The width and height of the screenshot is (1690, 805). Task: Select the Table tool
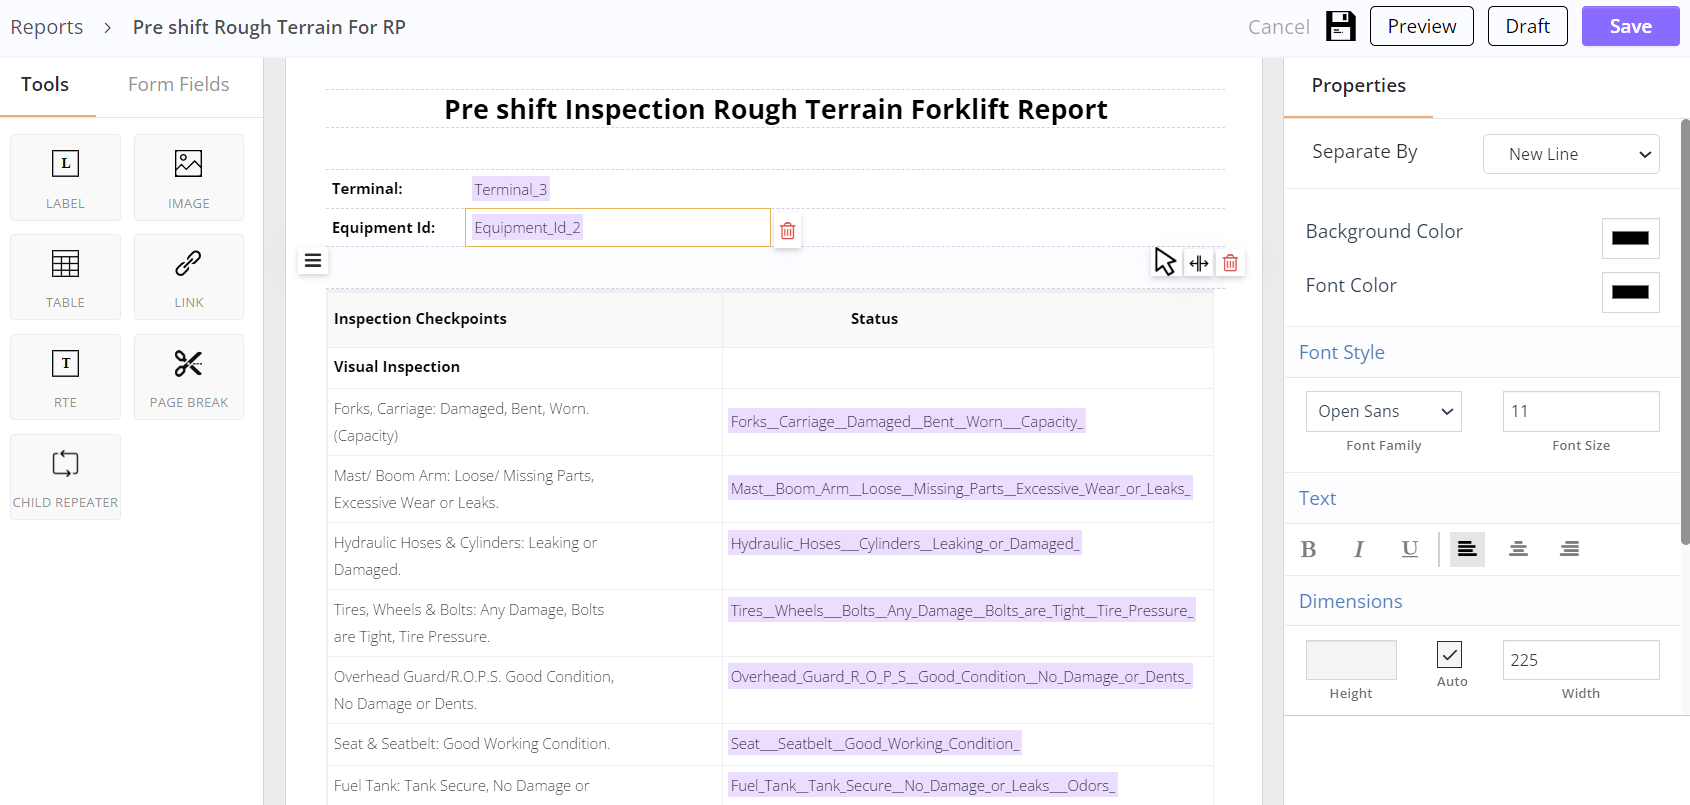[x=65, y=277]
